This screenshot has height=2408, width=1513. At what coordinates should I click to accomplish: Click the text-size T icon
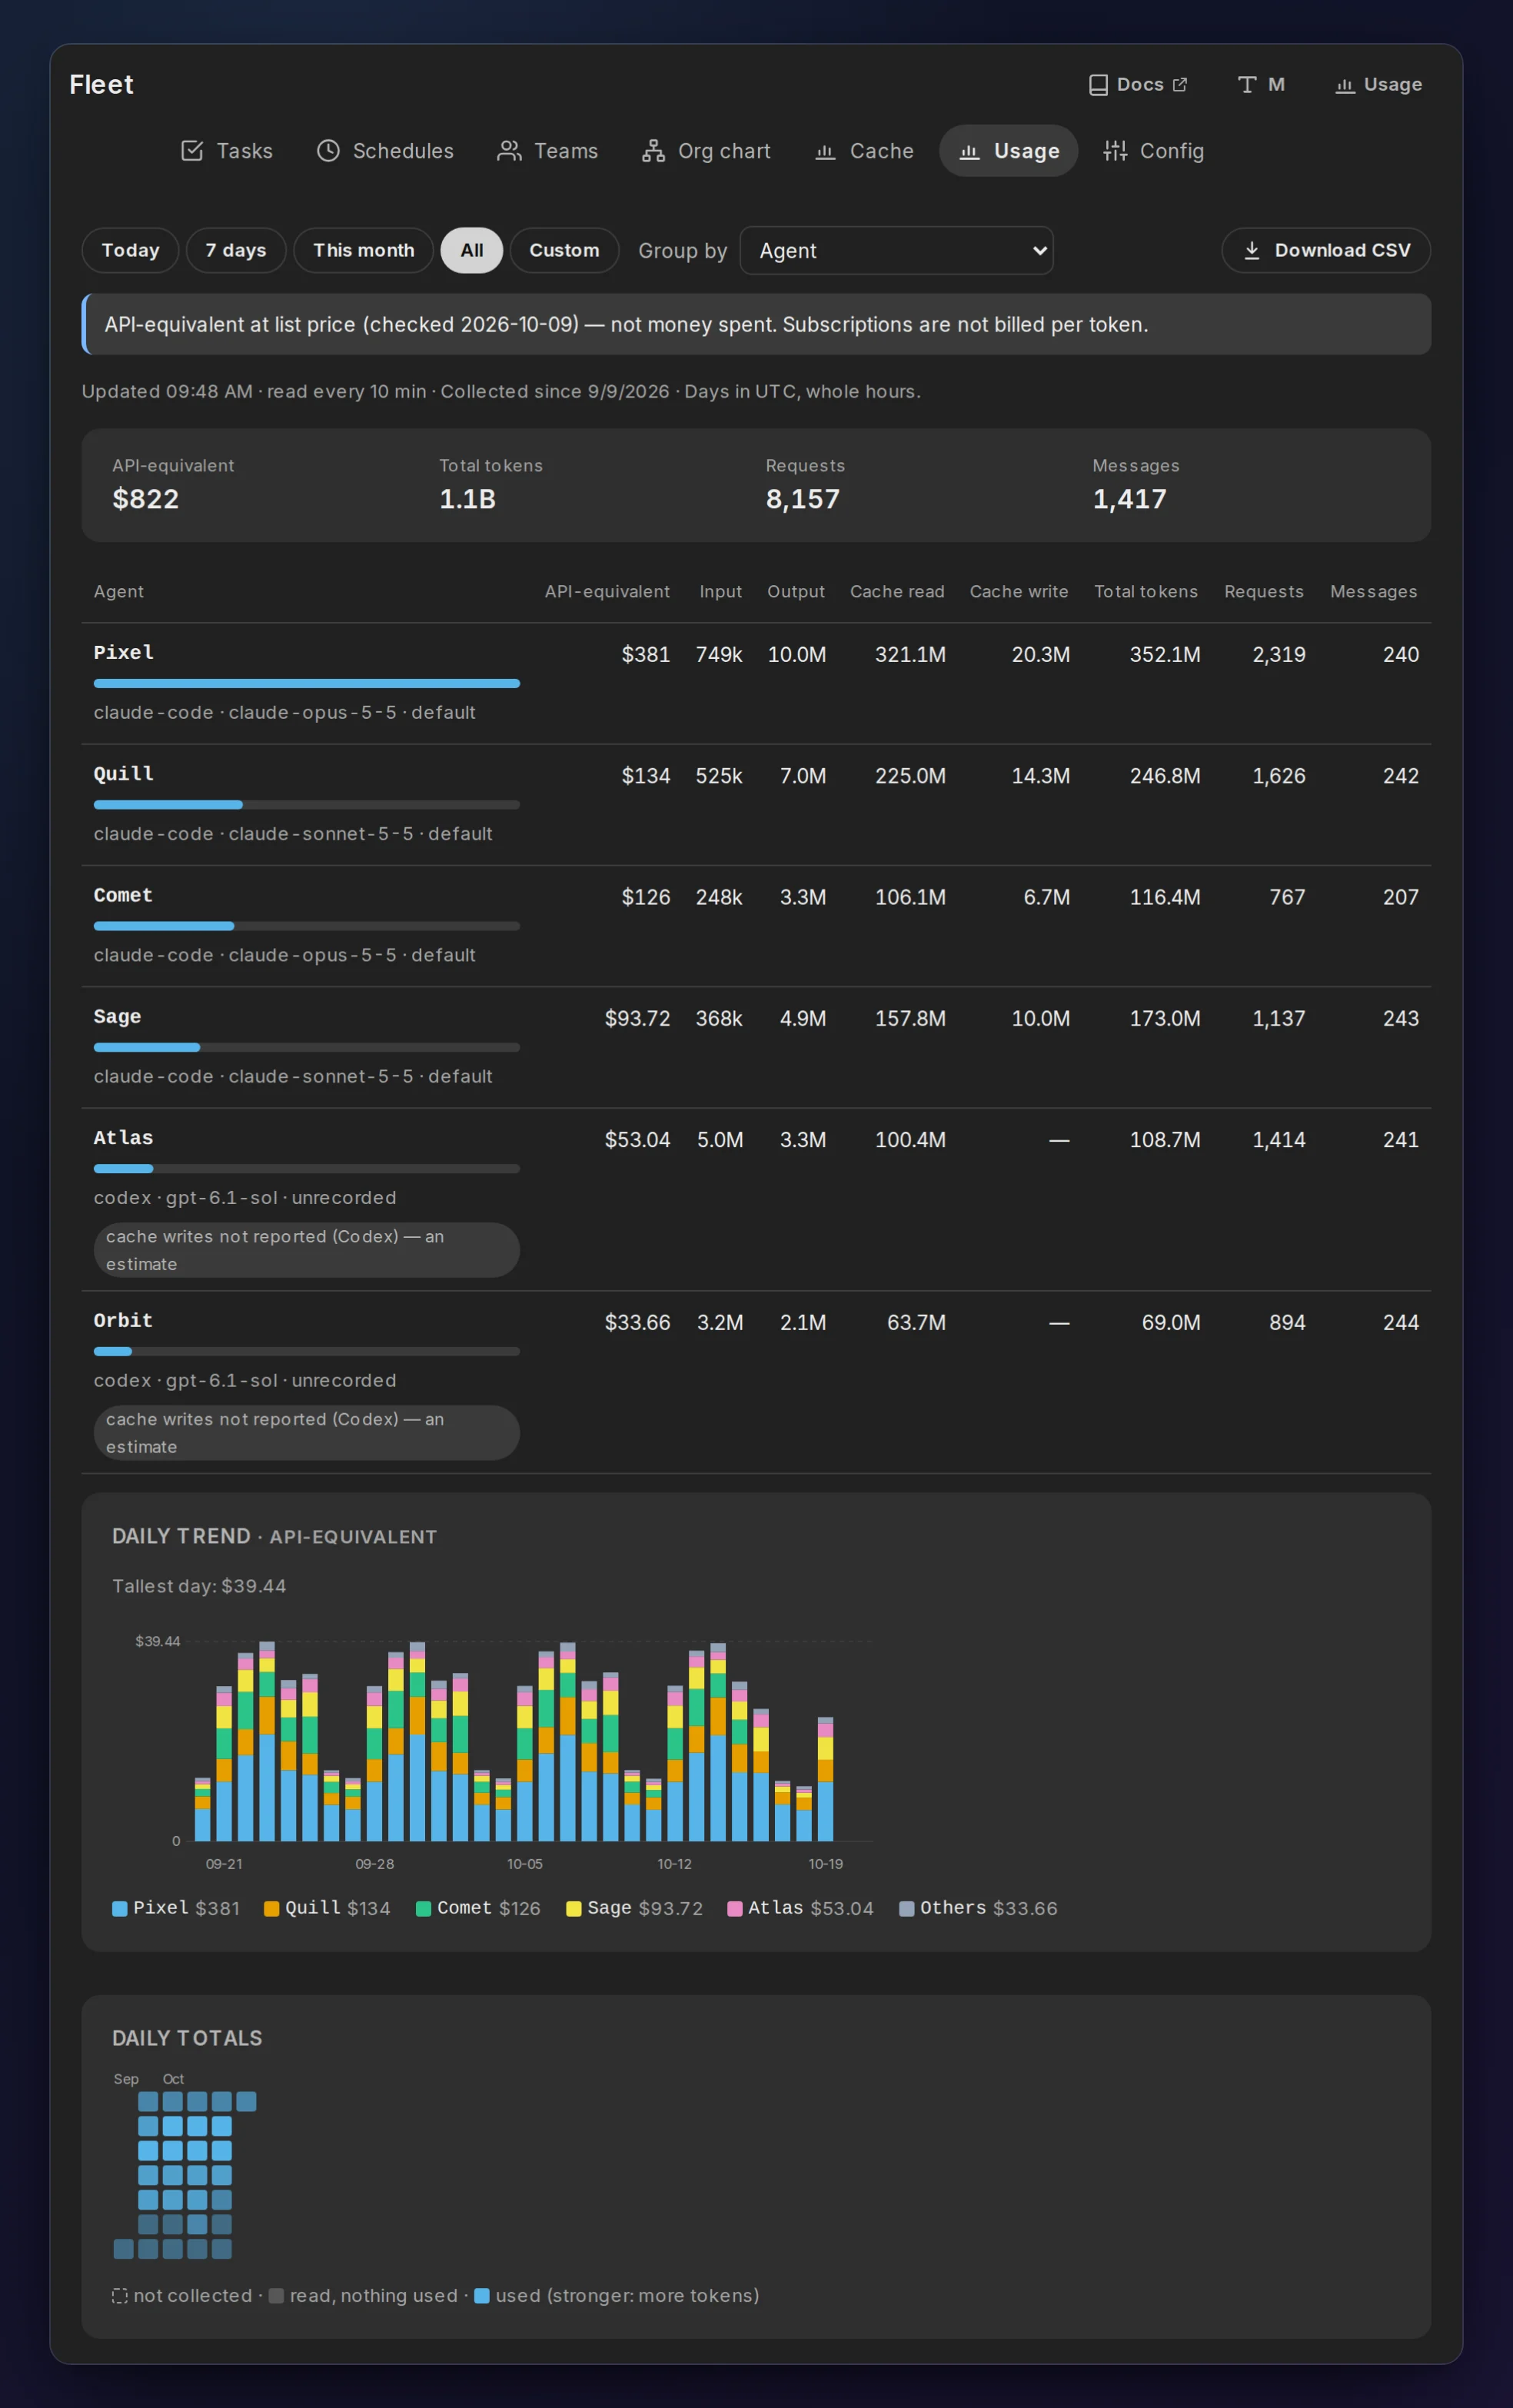click(1247, 85)
